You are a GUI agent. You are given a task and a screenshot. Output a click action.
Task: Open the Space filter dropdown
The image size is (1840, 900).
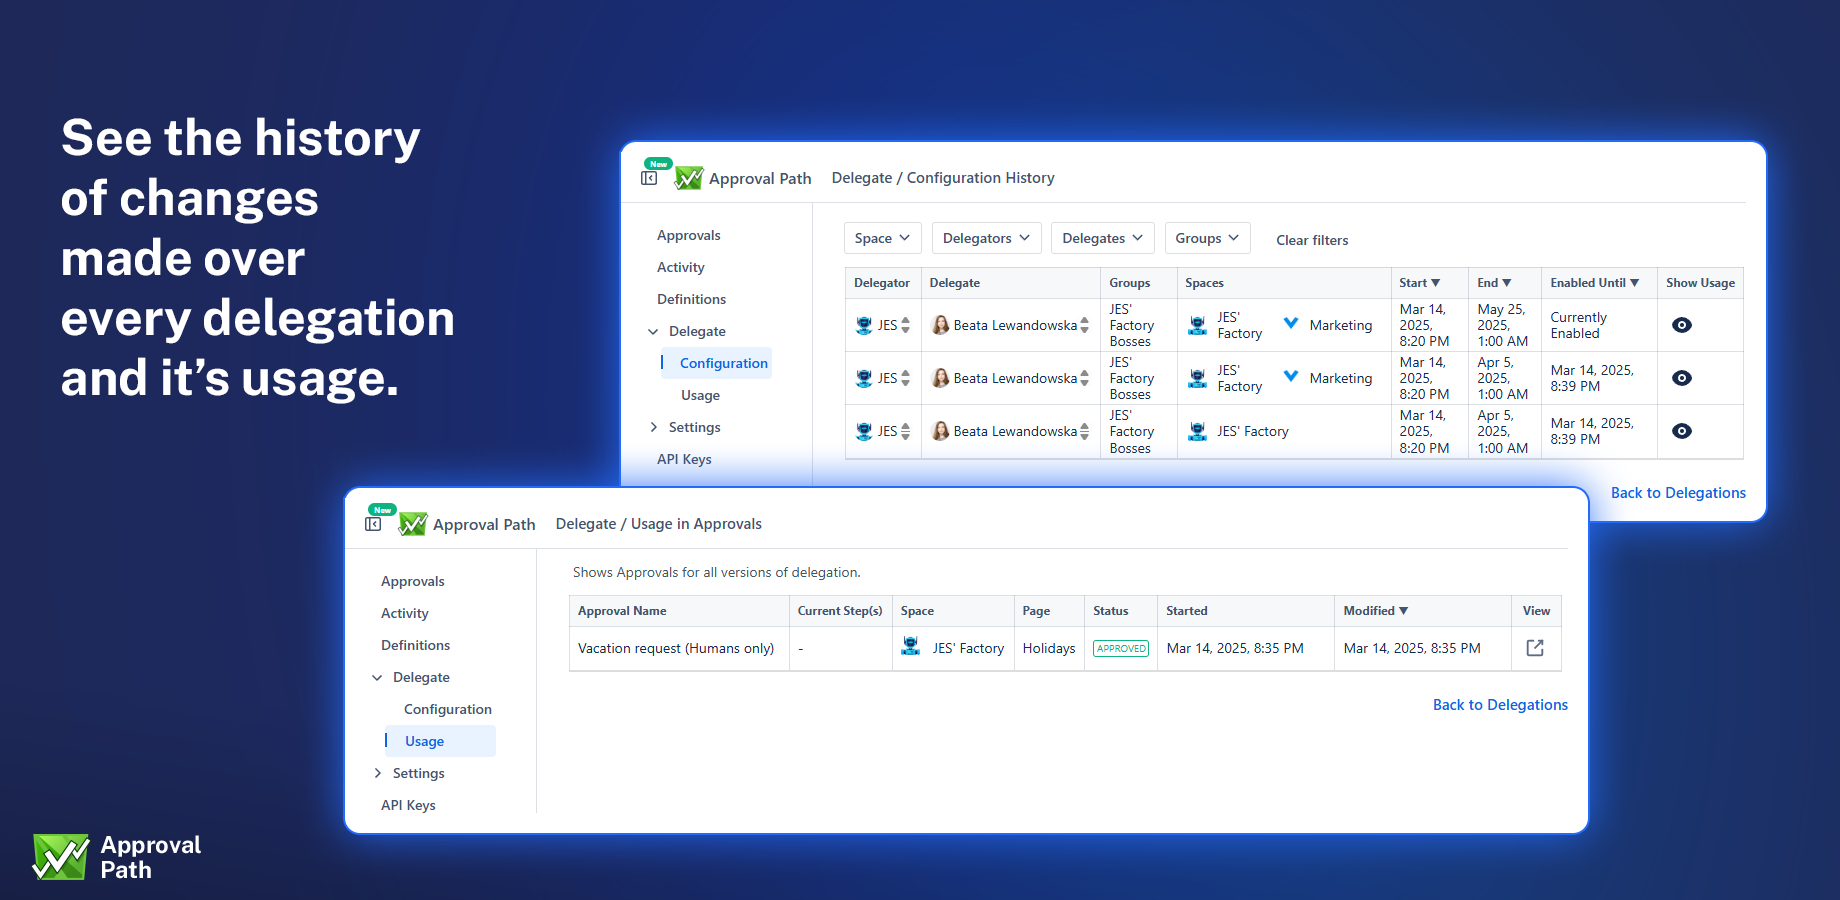[x=882, y=238]
